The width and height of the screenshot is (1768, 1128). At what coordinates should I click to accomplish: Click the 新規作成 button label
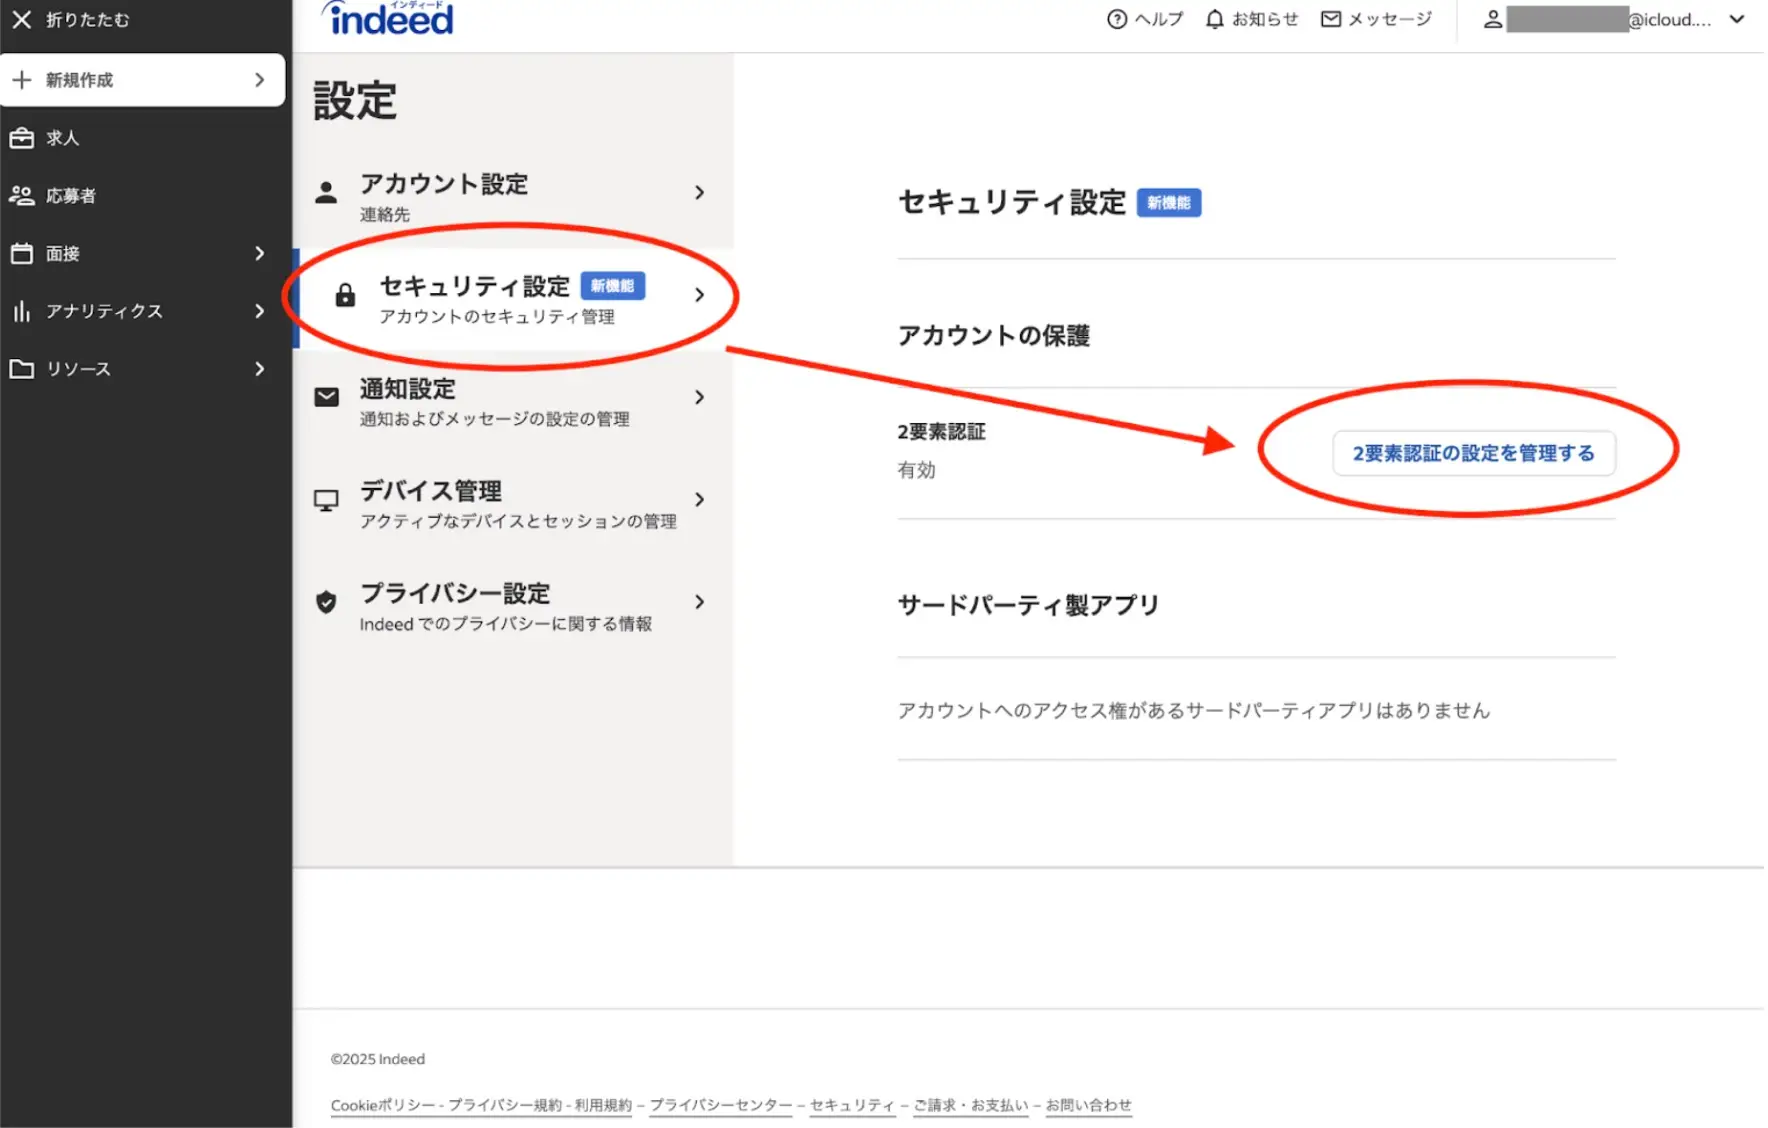(79, 80)
